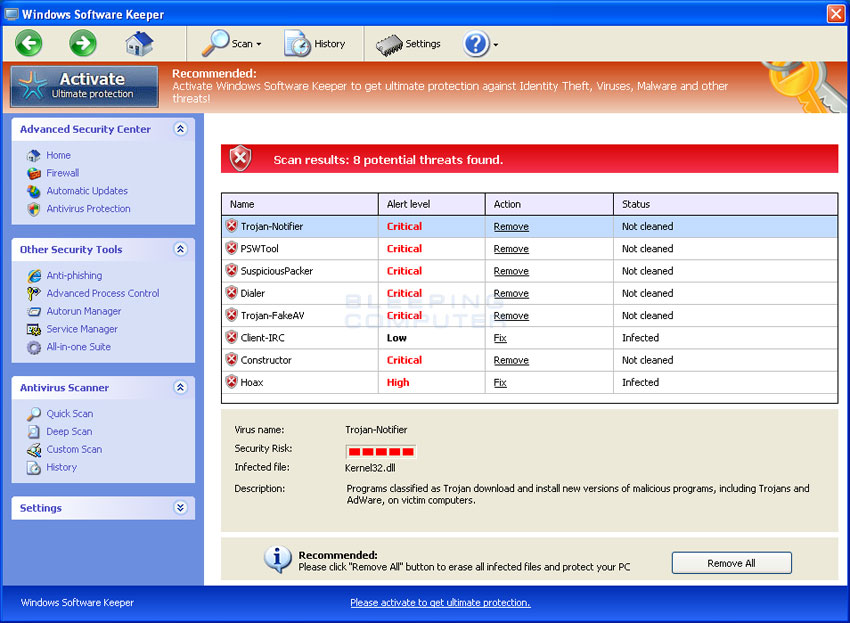Click the Scan magnifying glass icon
The height and width of the screenshot is (623, 850).
click(215, 43)
